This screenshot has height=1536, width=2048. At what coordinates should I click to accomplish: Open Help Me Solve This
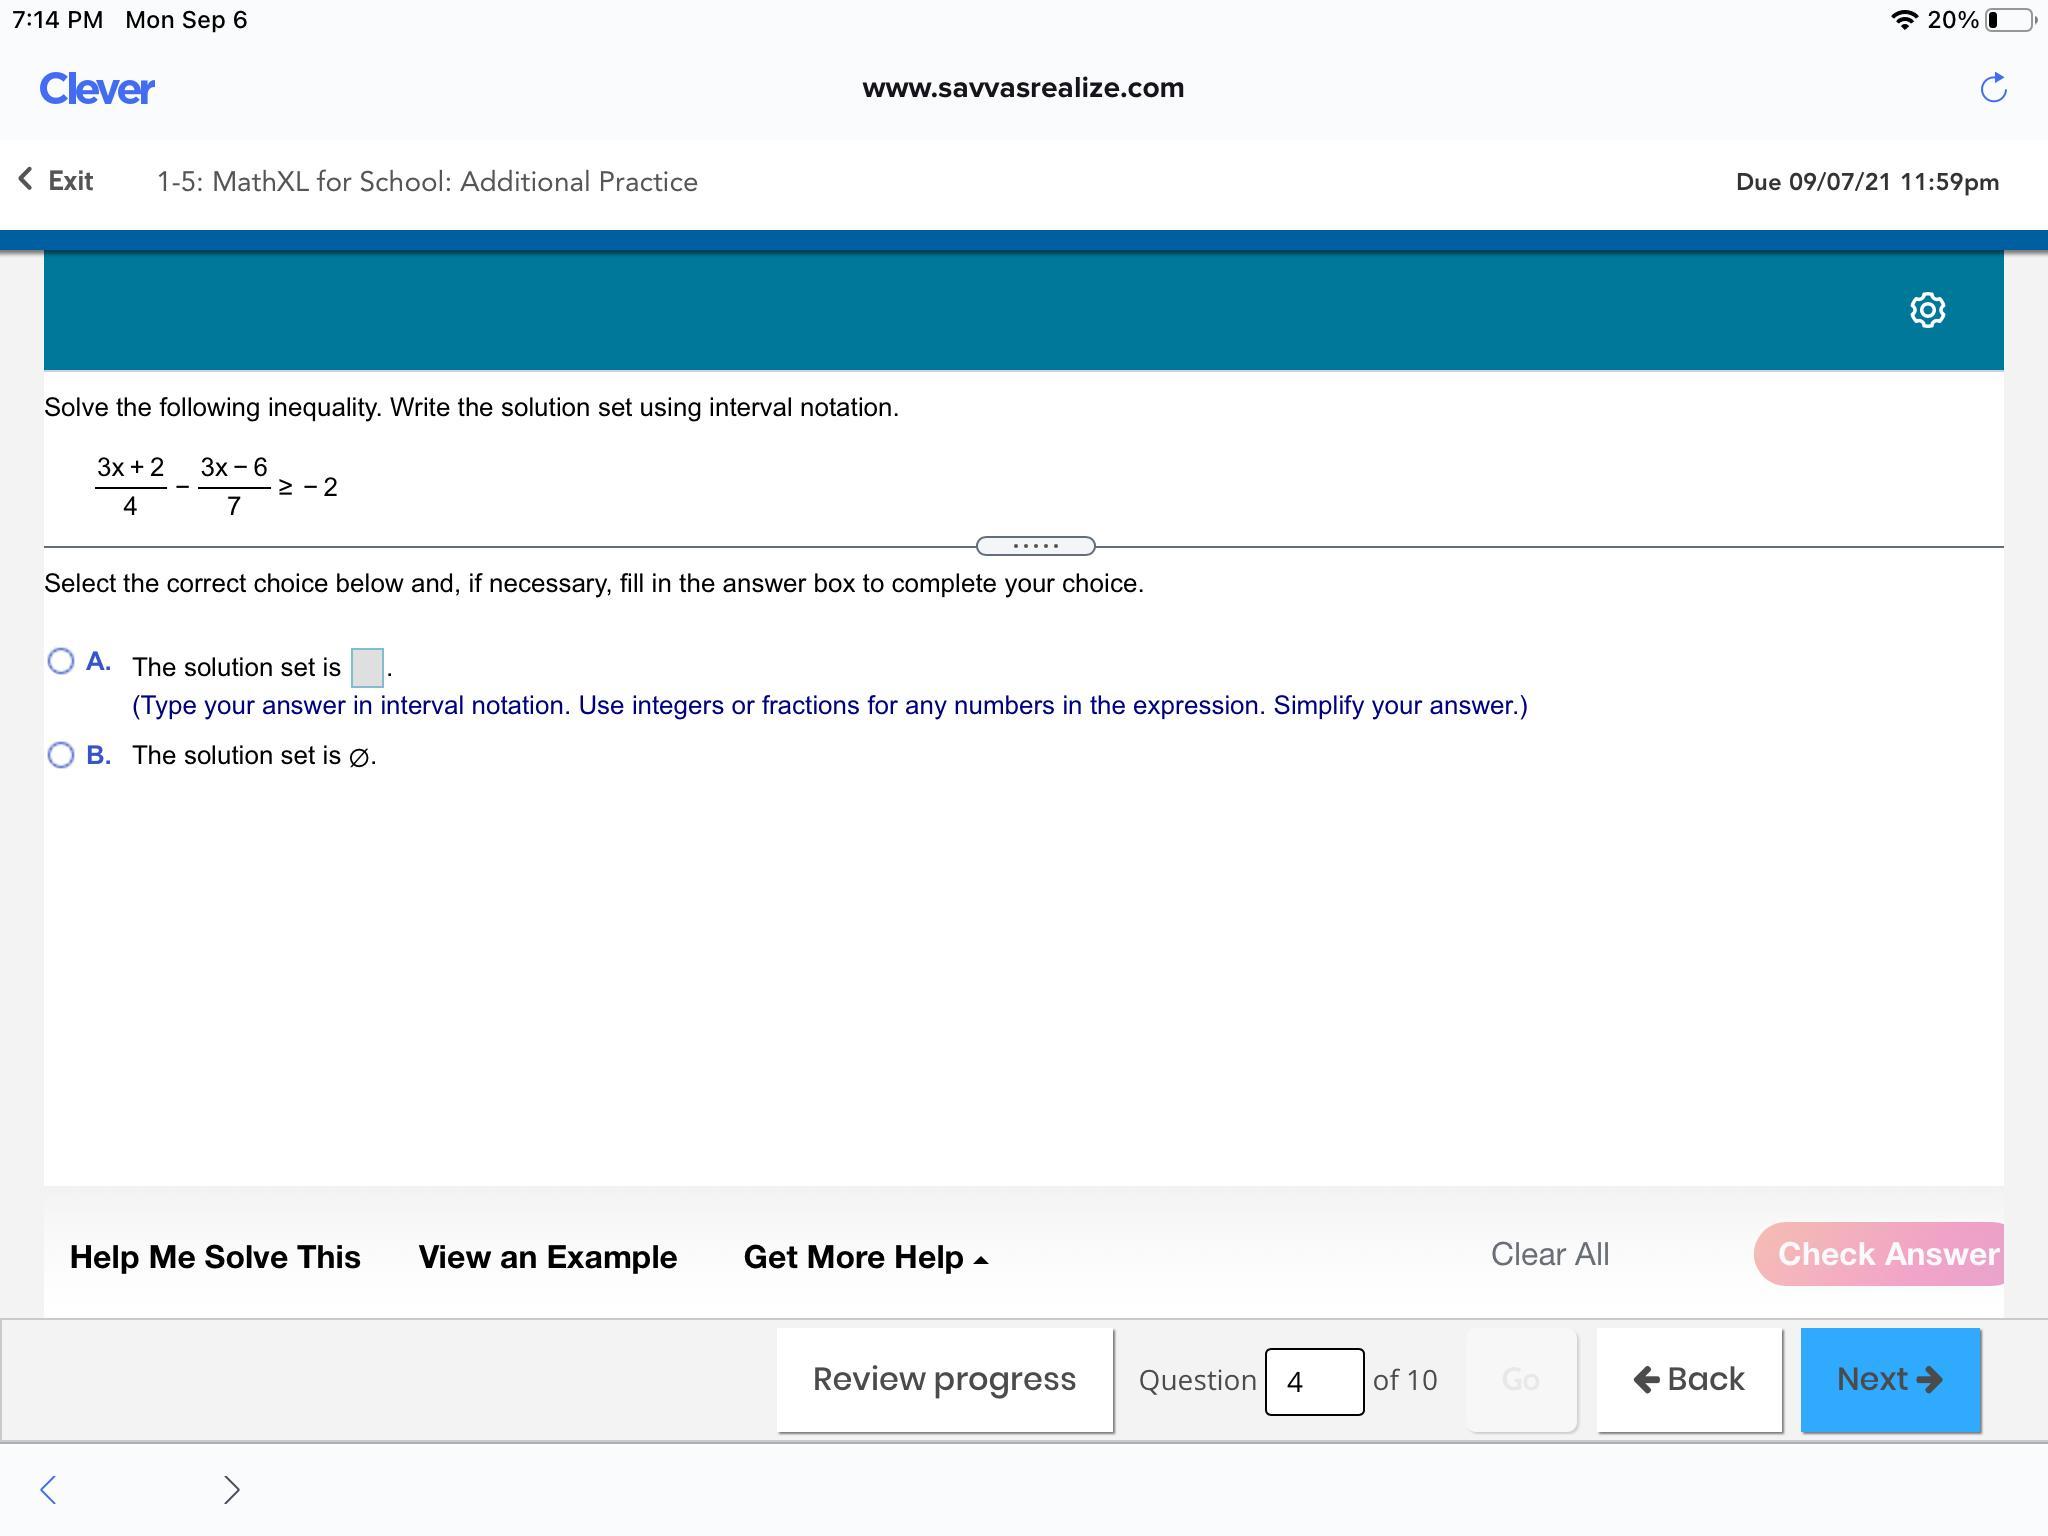(x=215, y=1257)
